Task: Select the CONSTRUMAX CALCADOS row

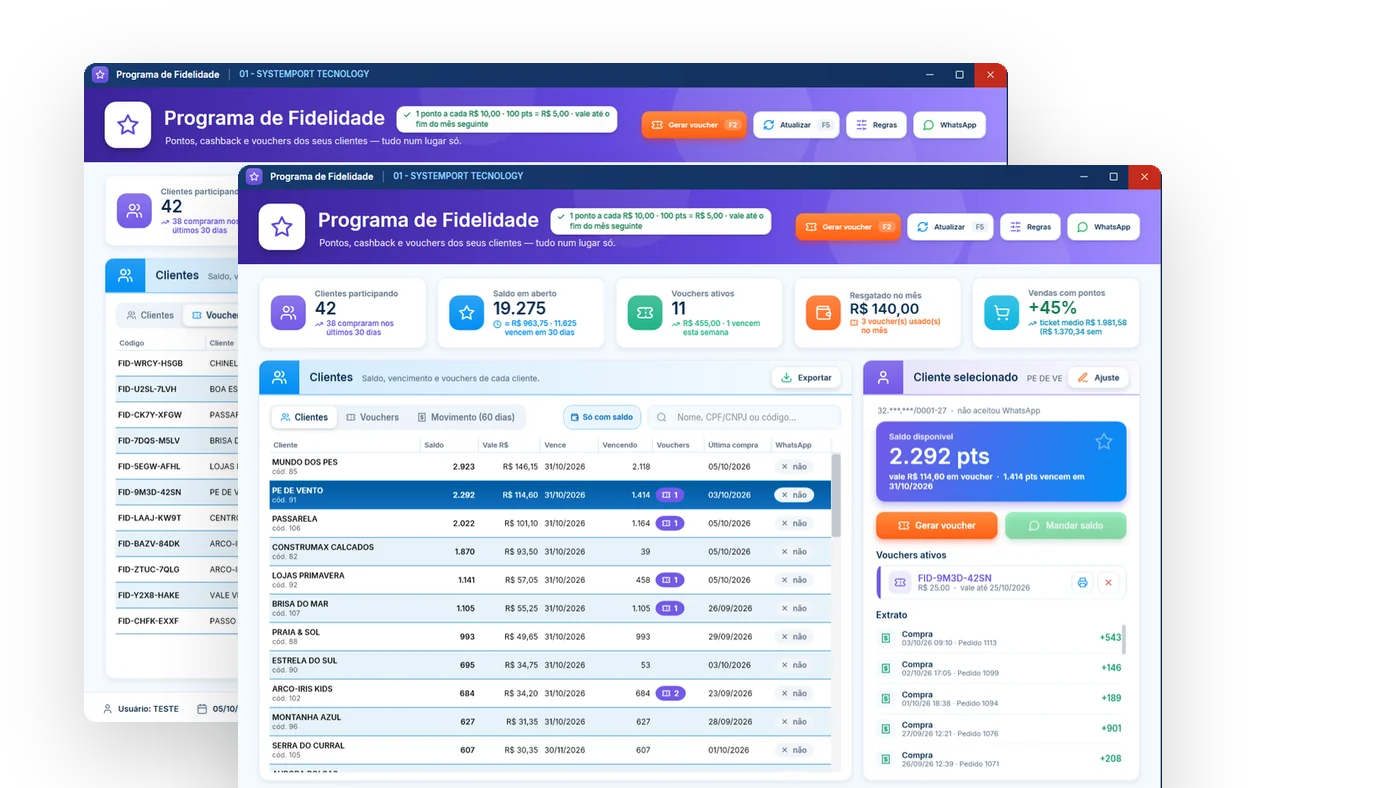Action: (x=550, y=552)
